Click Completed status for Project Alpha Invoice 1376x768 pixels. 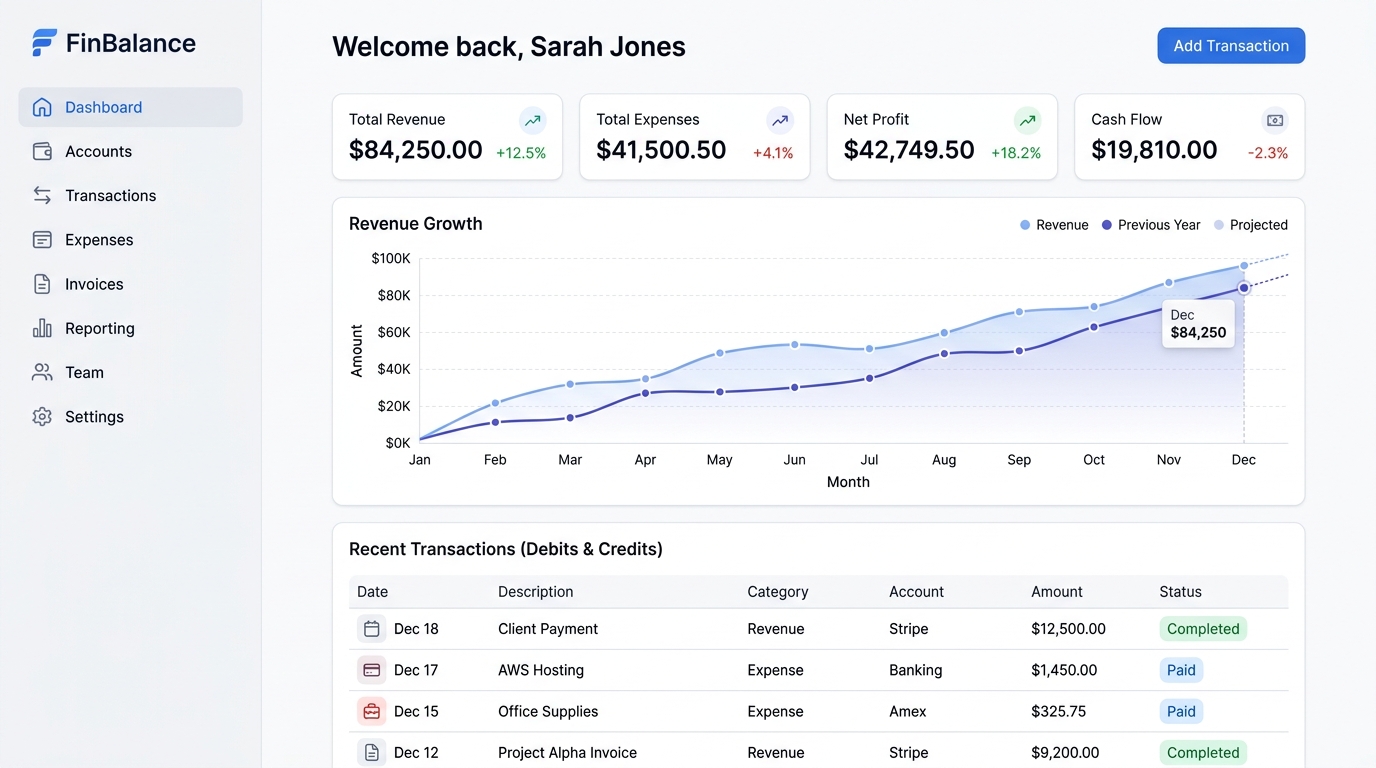1203,752
